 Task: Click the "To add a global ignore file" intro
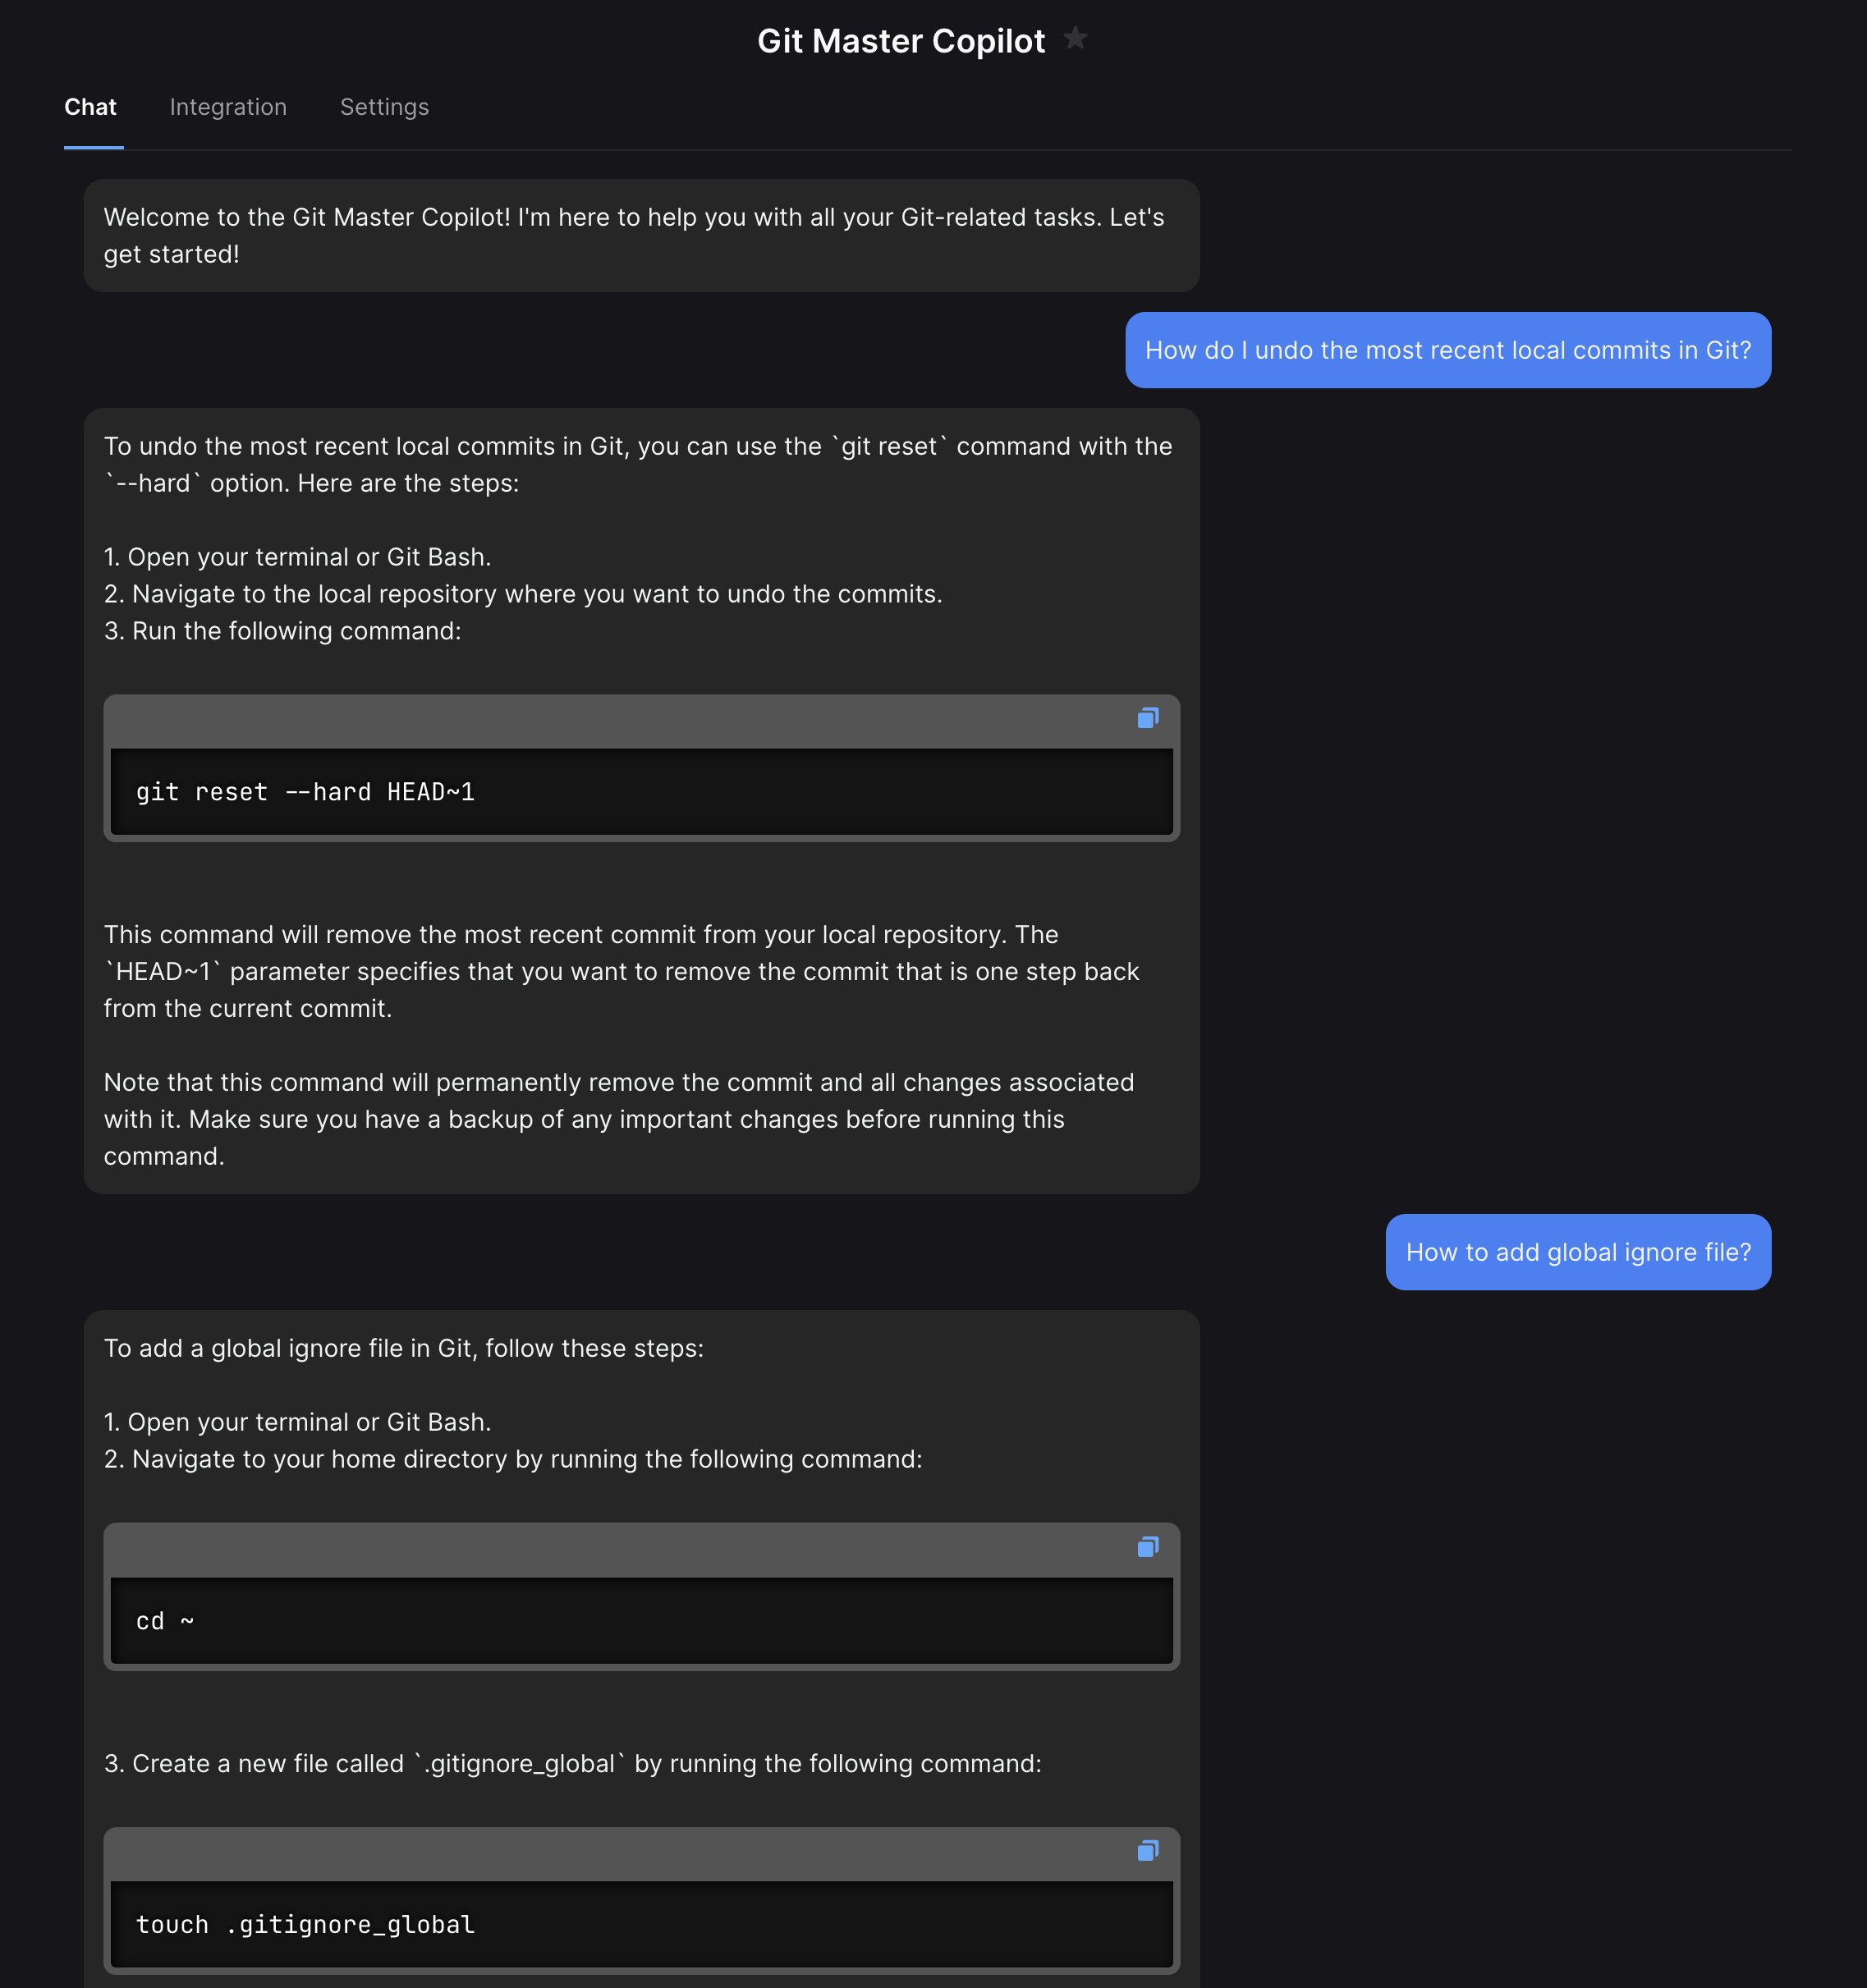click(403, 1349)
